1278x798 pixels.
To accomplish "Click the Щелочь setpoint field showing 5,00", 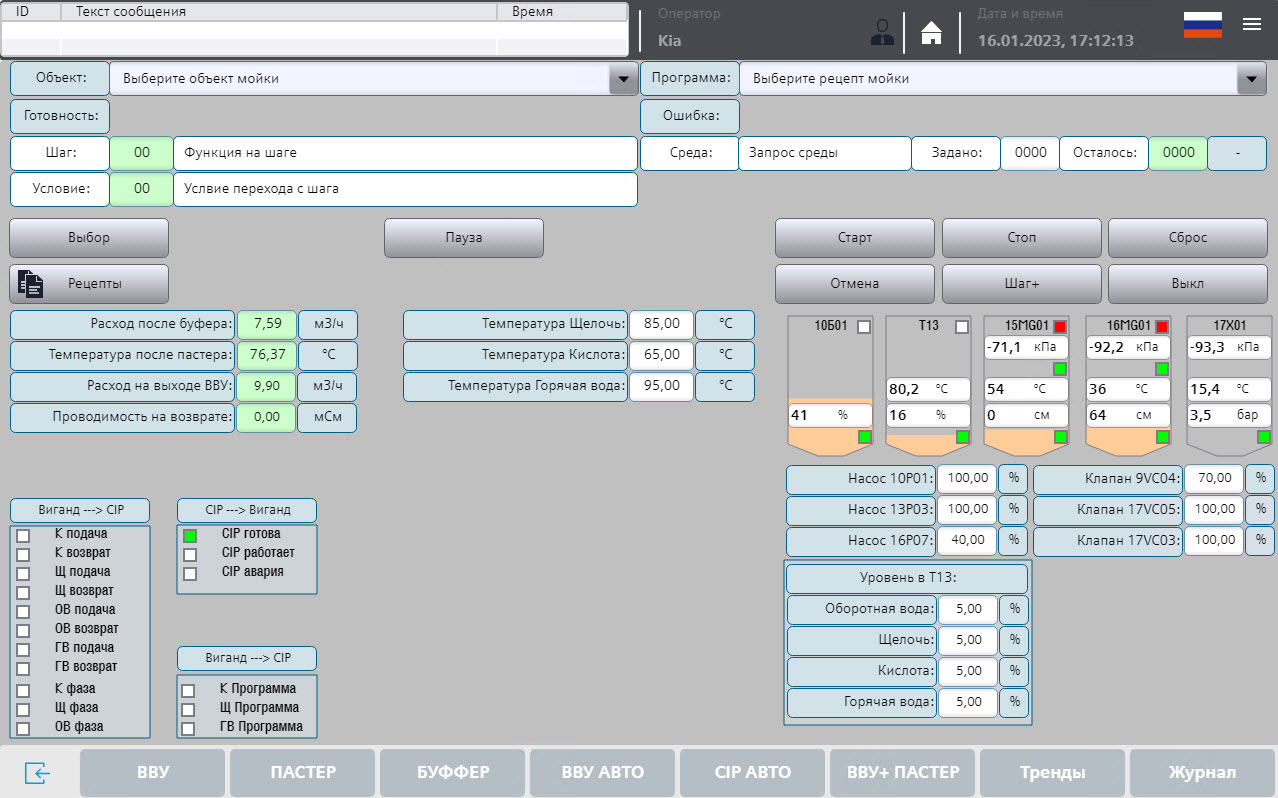I will (x=966, y=640).
